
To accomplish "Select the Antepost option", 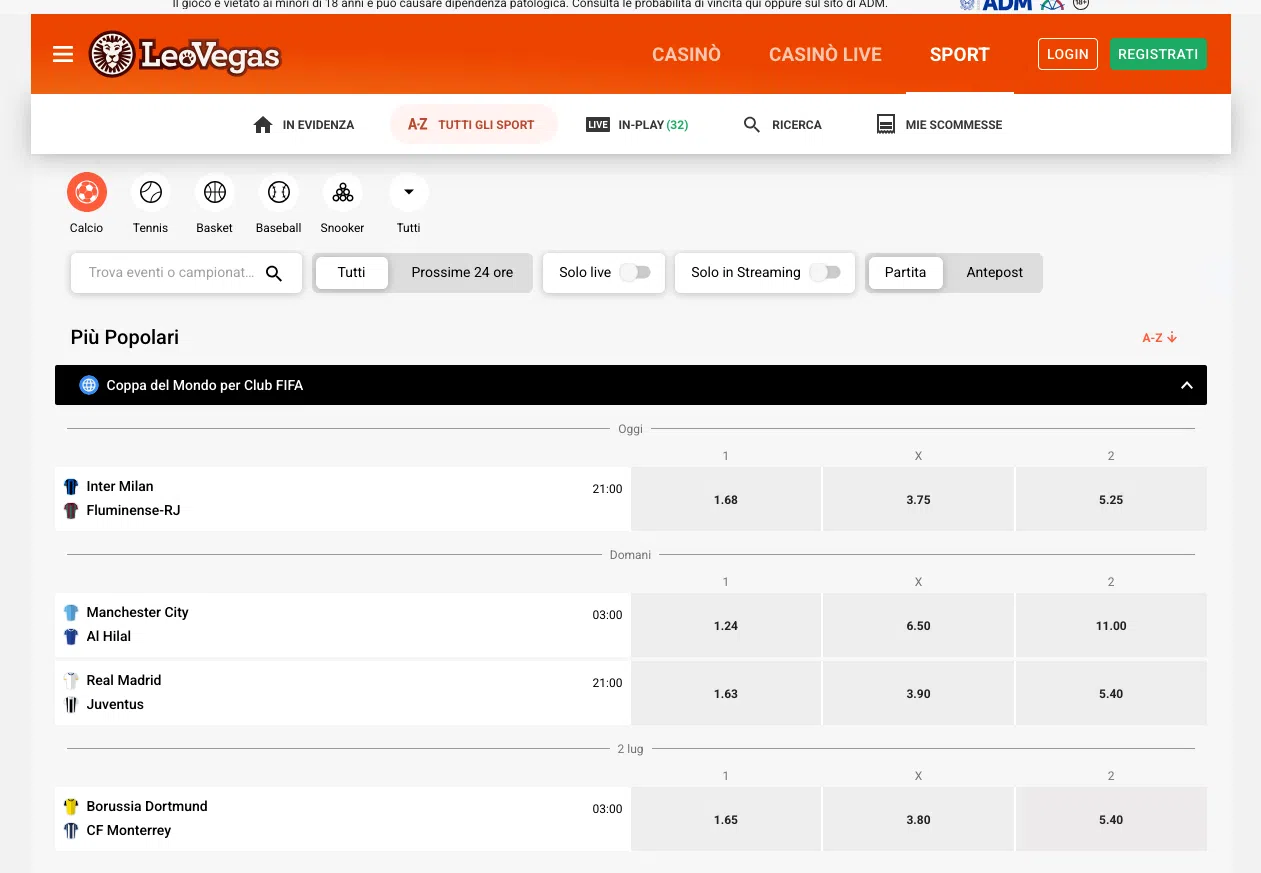I will tap(995, 272).
